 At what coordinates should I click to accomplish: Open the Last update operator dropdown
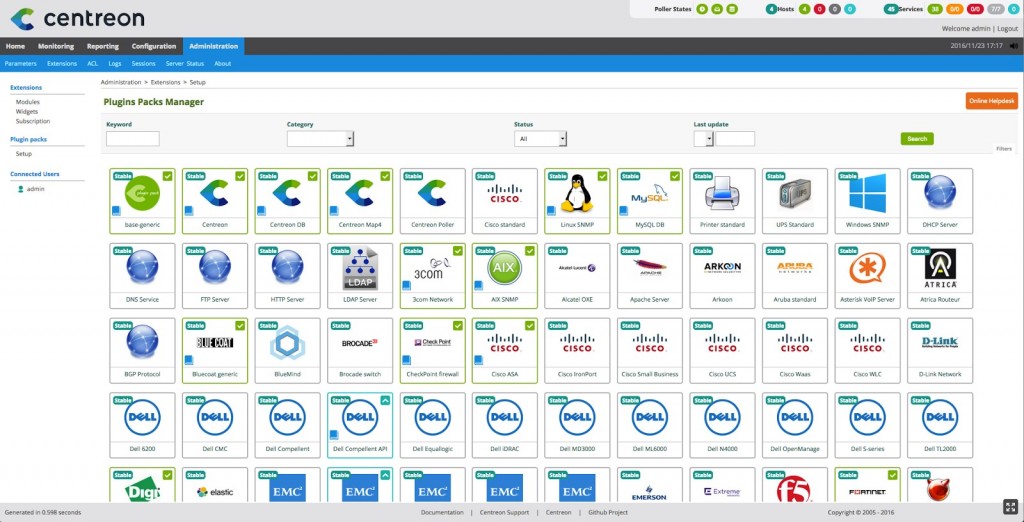(703, 139)
